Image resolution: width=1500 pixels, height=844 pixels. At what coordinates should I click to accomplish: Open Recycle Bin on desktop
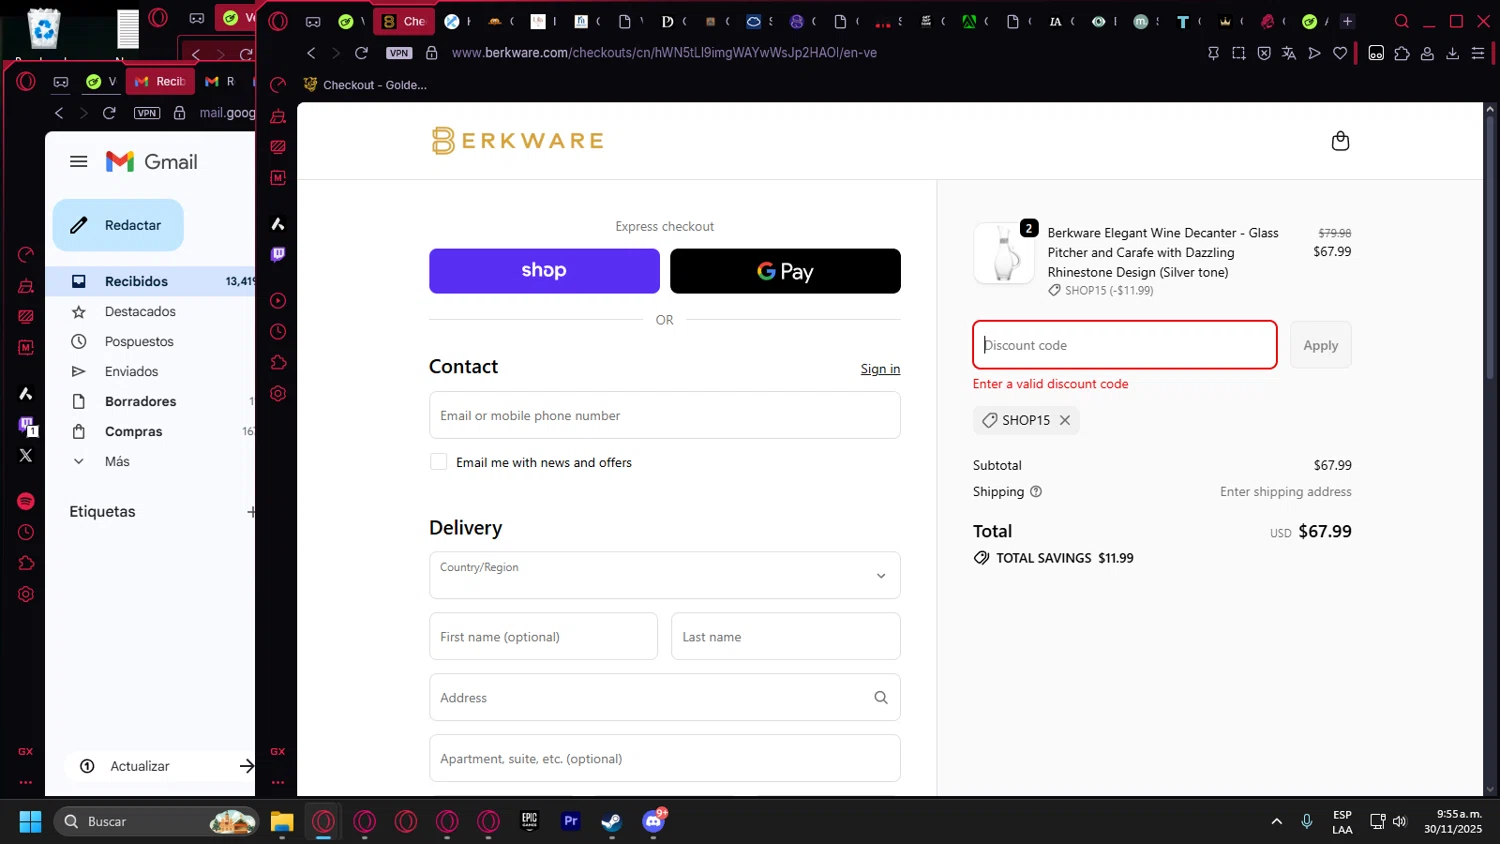click(44, 28)
